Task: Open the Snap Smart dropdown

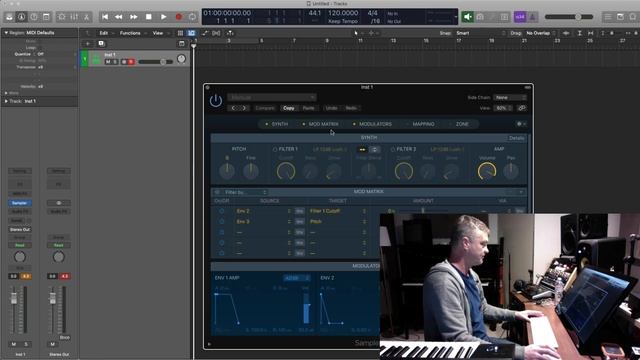Action: click(x=480, y=33)
